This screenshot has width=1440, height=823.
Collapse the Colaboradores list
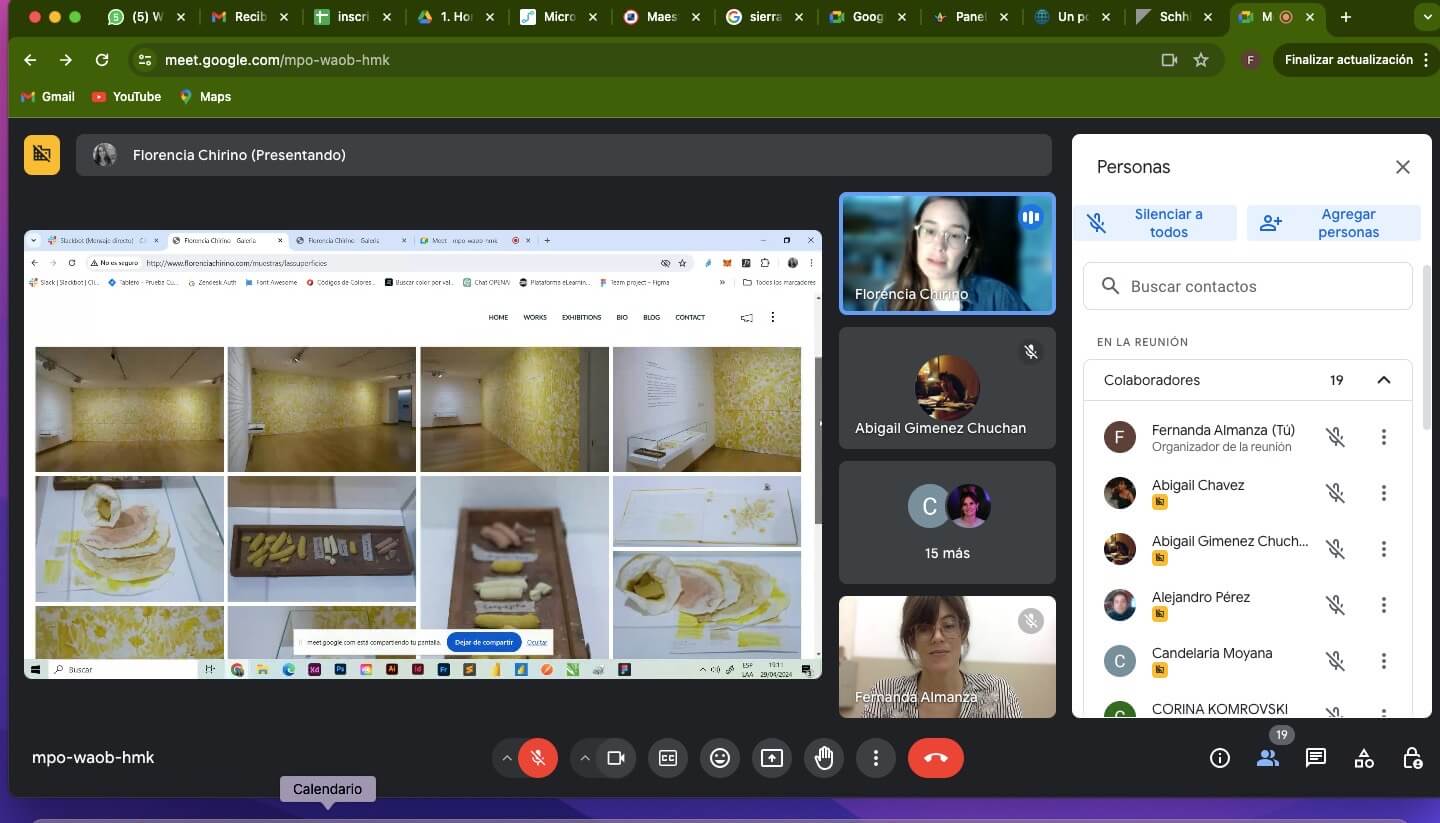[x=1384, y=380]
